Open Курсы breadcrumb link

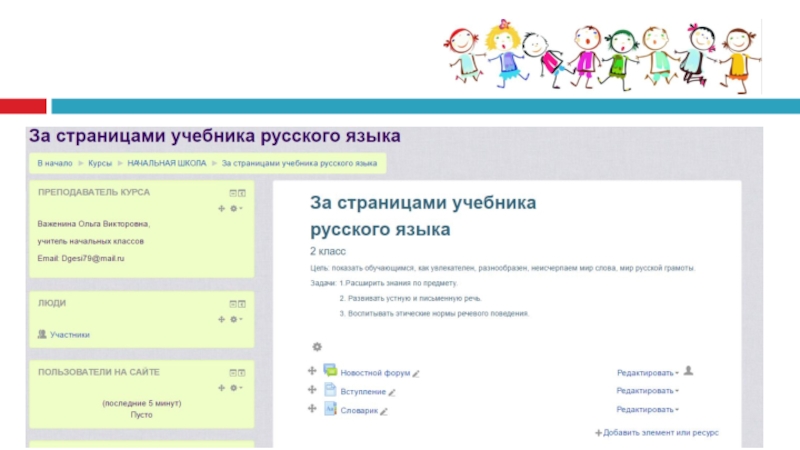[x=99, y=163]
